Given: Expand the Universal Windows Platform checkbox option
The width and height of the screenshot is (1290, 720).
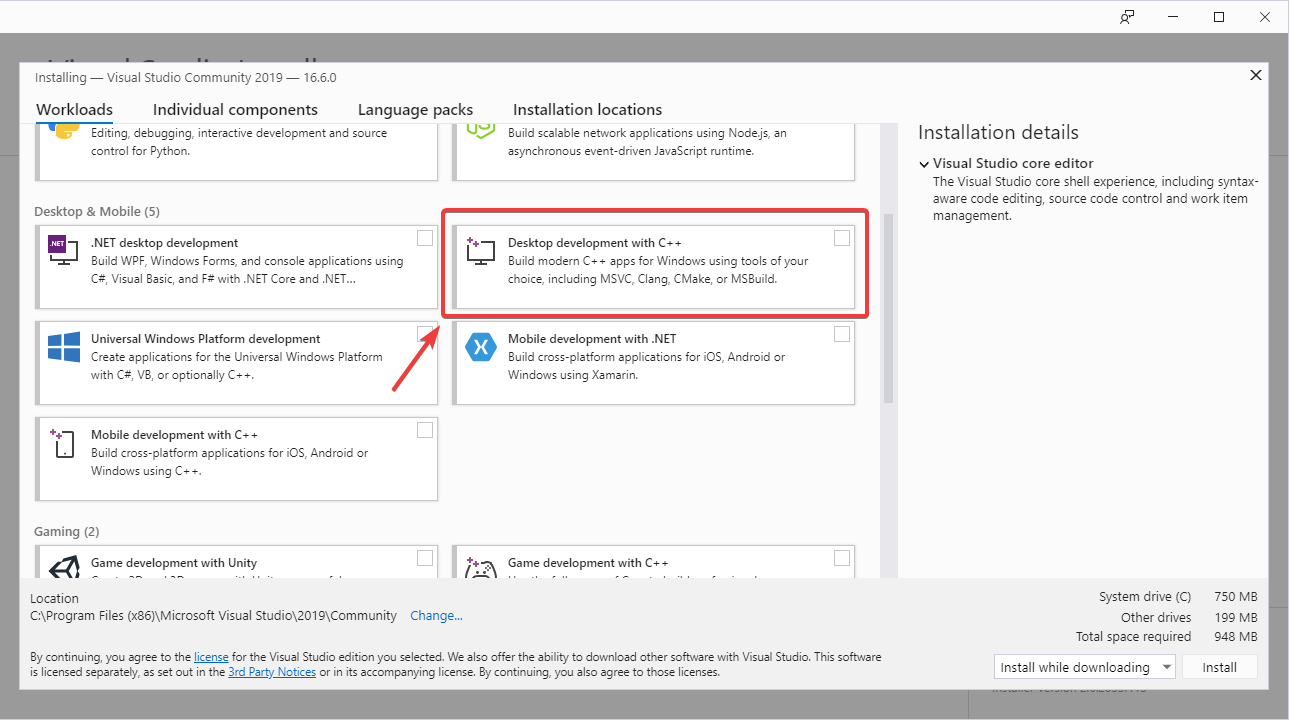Looking at the screenshot, I should (x=425, y=332).
